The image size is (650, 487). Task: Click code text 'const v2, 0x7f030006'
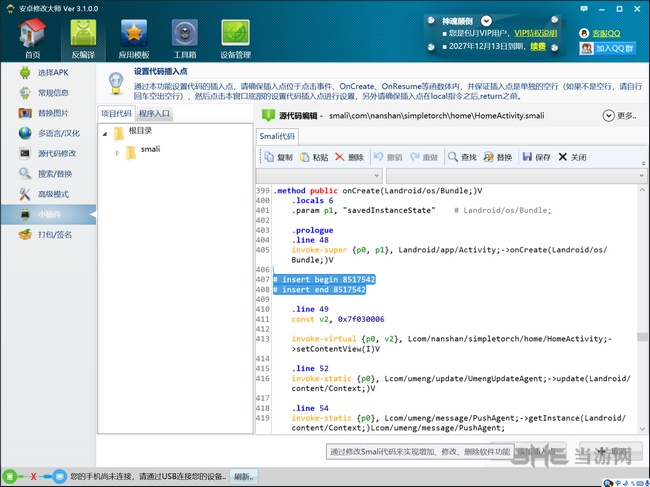338,319
